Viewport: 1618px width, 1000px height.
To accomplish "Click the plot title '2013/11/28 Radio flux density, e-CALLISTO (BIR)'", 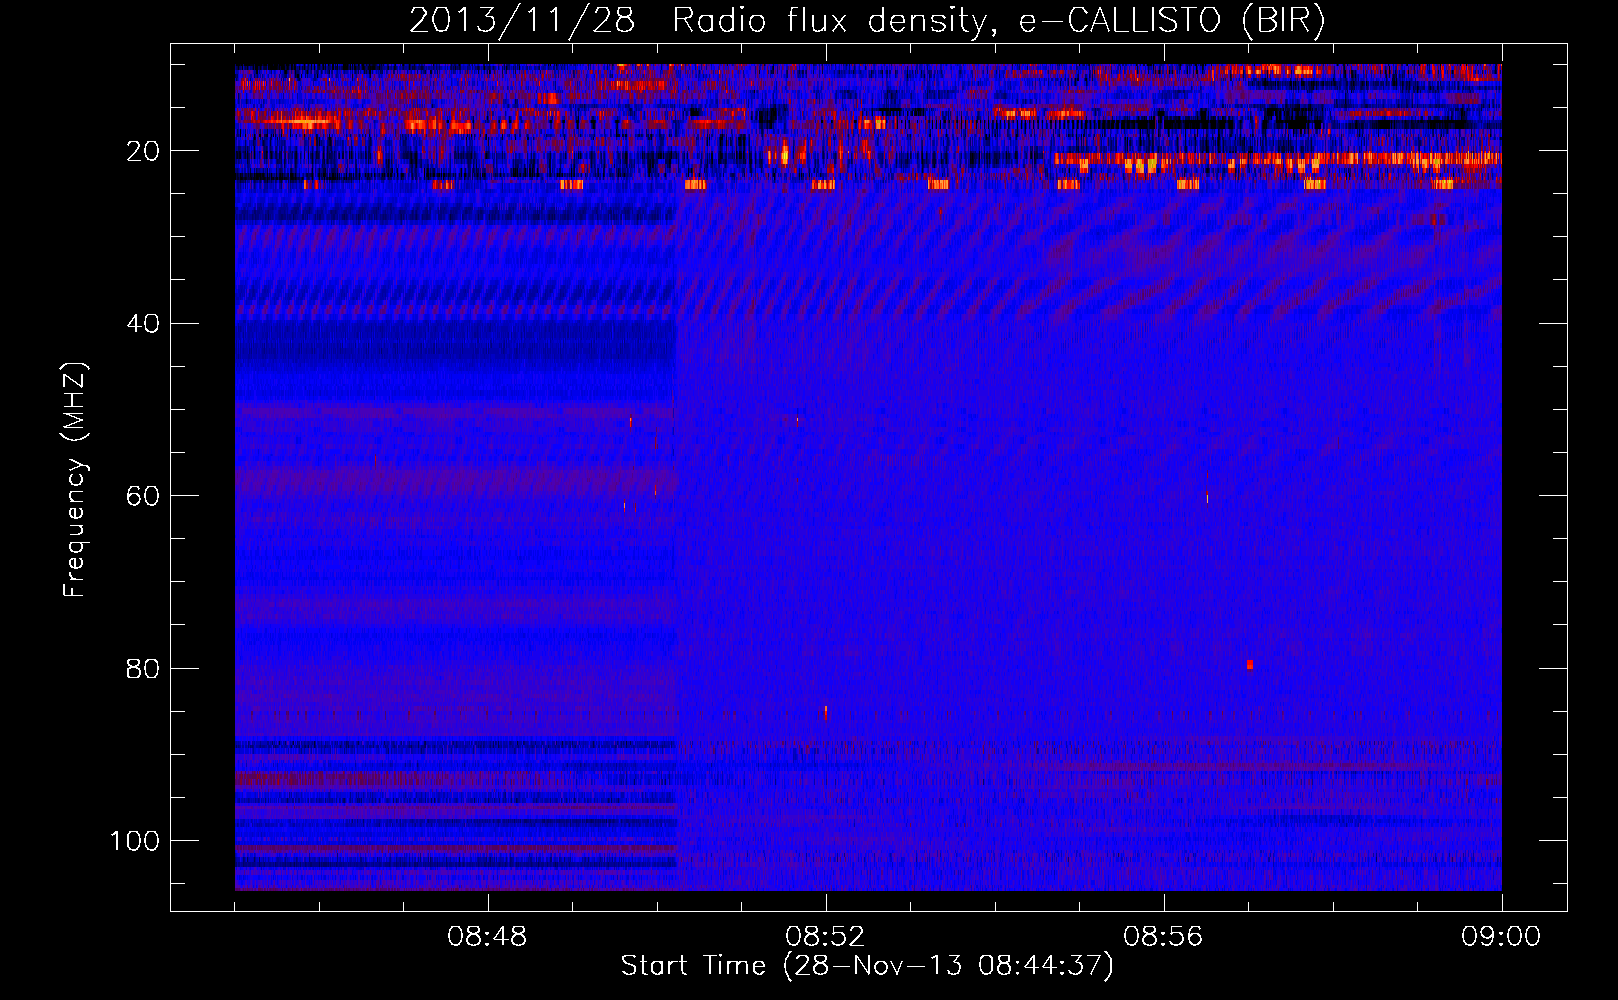I will pos(867,21).
